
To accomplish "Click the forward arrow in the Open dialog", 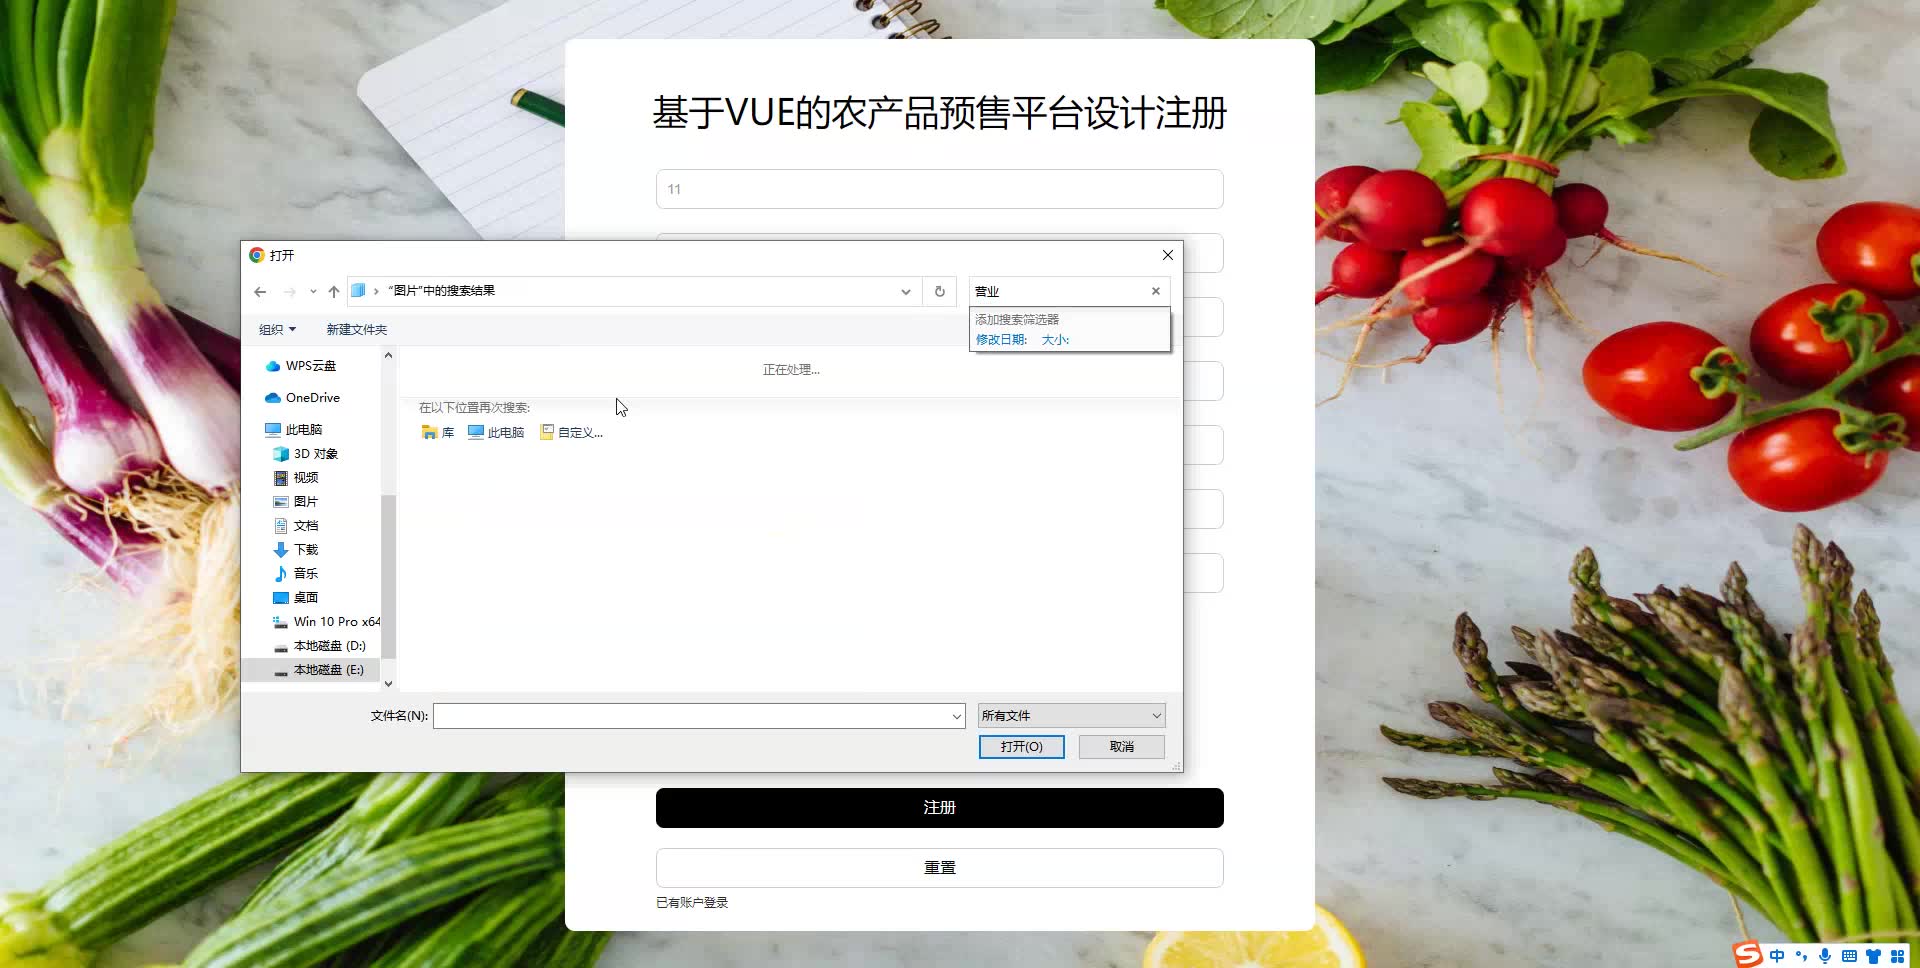I will click(x=290, y=292).
